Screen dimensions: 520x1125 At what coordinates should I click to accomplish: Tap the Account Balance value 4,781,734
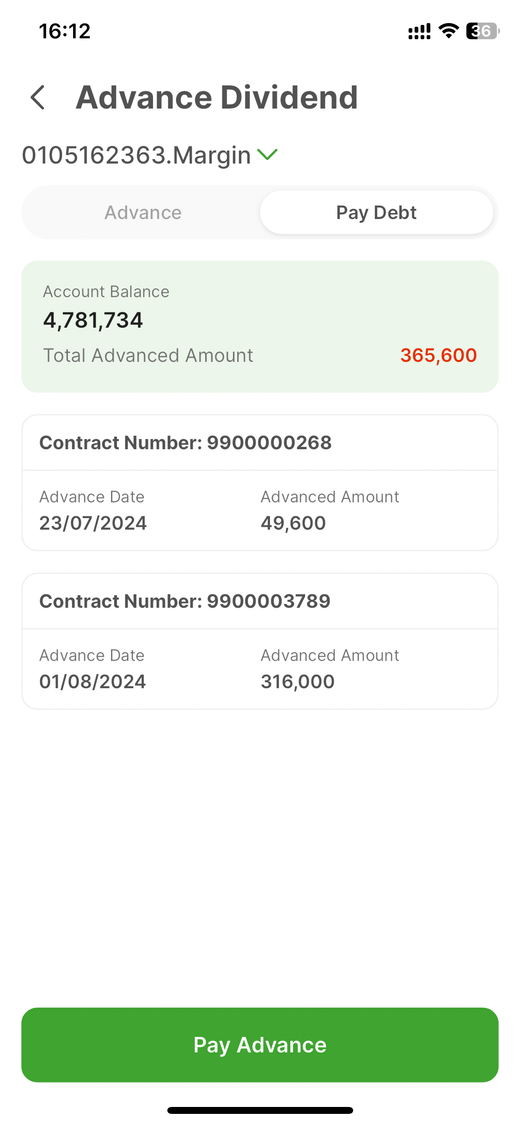pyautogui.click(x=93, y=320)
